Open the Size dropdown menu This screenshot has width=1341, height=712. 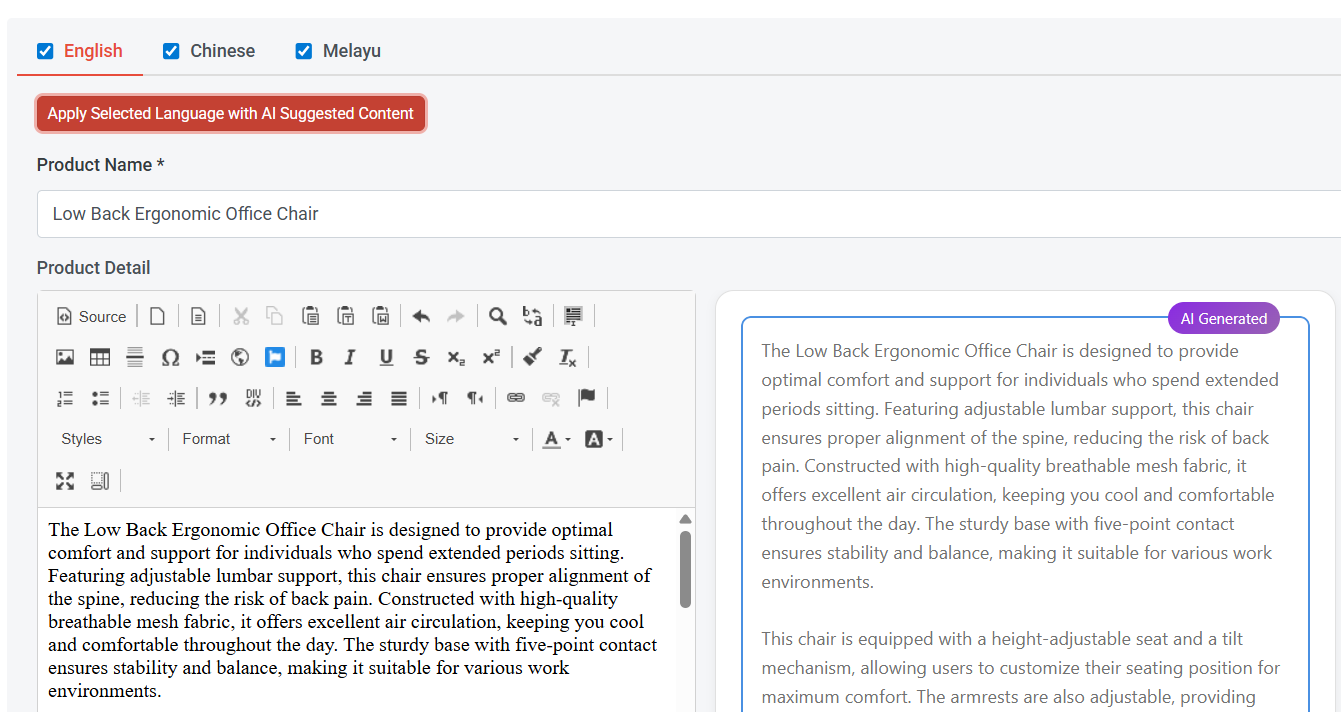470,439
